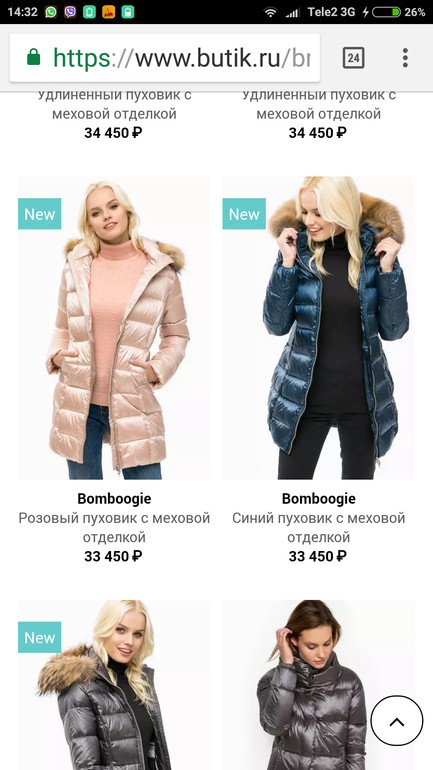Open the Розовый пуховик с меховой отделкой link
Image resolution: width=433 pixels, height=770 pixels.
(114, 527)
